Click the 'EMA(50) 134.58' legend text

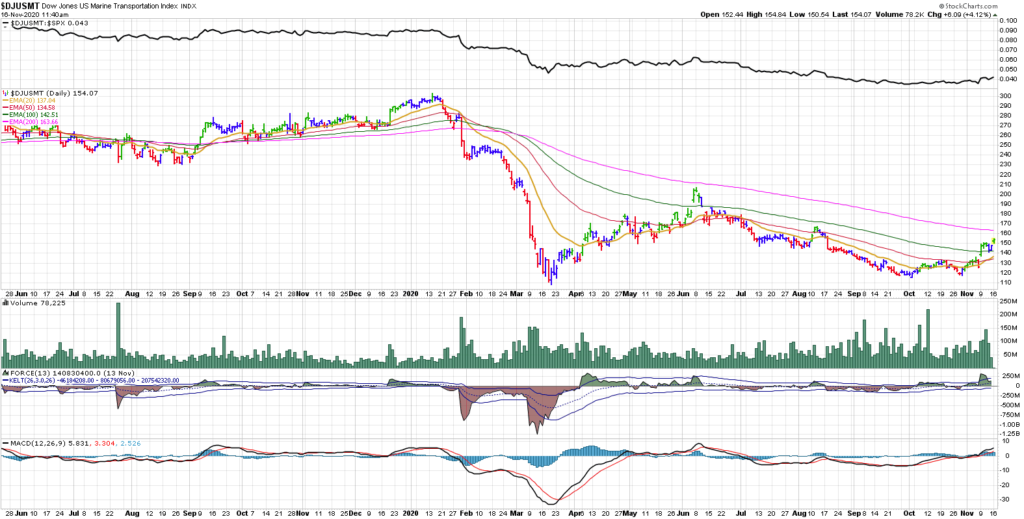(x=33, y=107)
